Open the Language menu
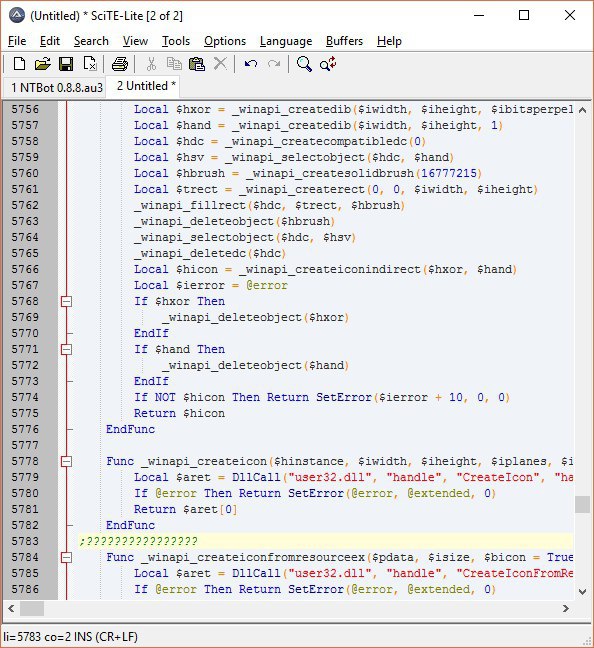594x648 pixels. pos(286,41)
